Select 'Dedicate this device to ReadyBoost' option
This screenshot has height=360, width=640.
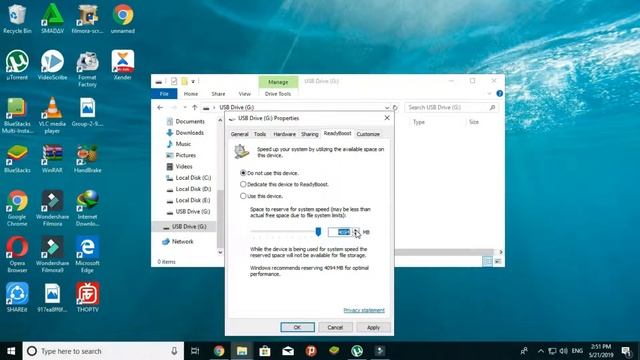coord(285,184)
